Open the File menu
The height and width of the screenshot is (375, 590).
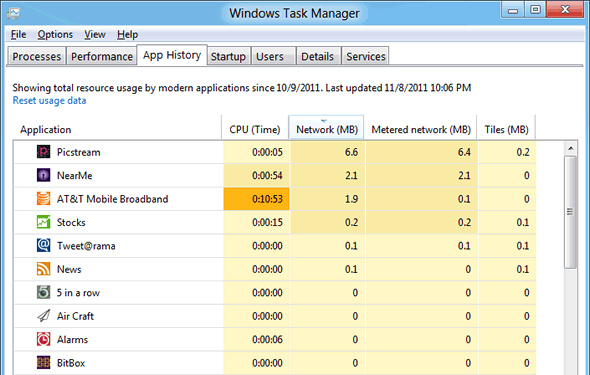pyautogui.click(x=18, y=35)
